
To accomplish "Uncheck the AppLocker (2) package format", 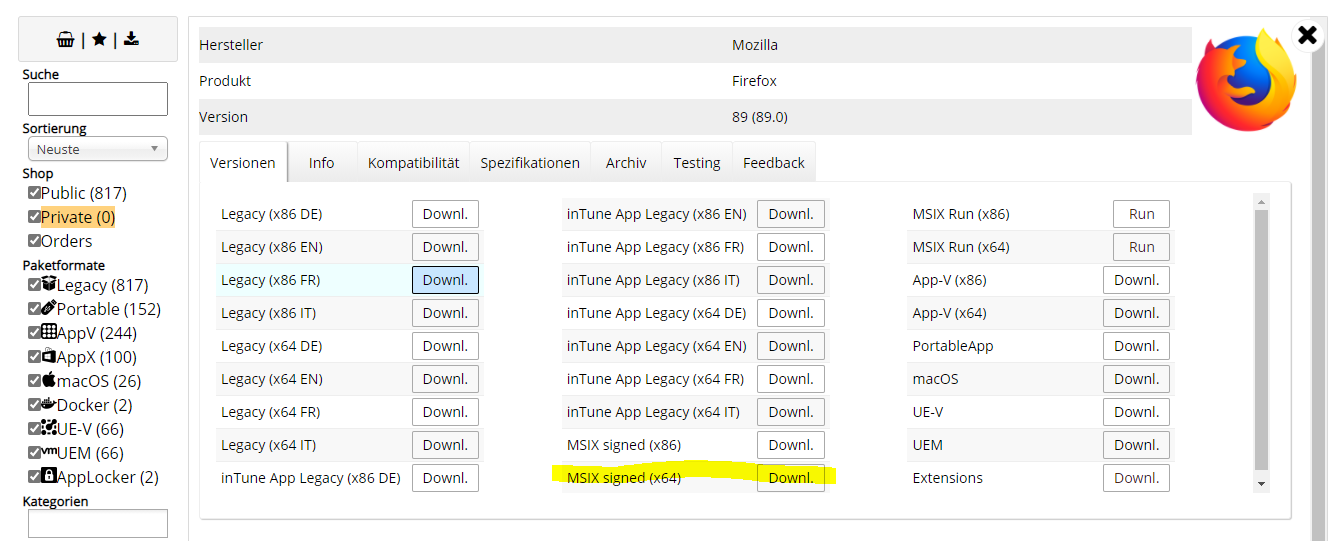I will click(34, 477).
